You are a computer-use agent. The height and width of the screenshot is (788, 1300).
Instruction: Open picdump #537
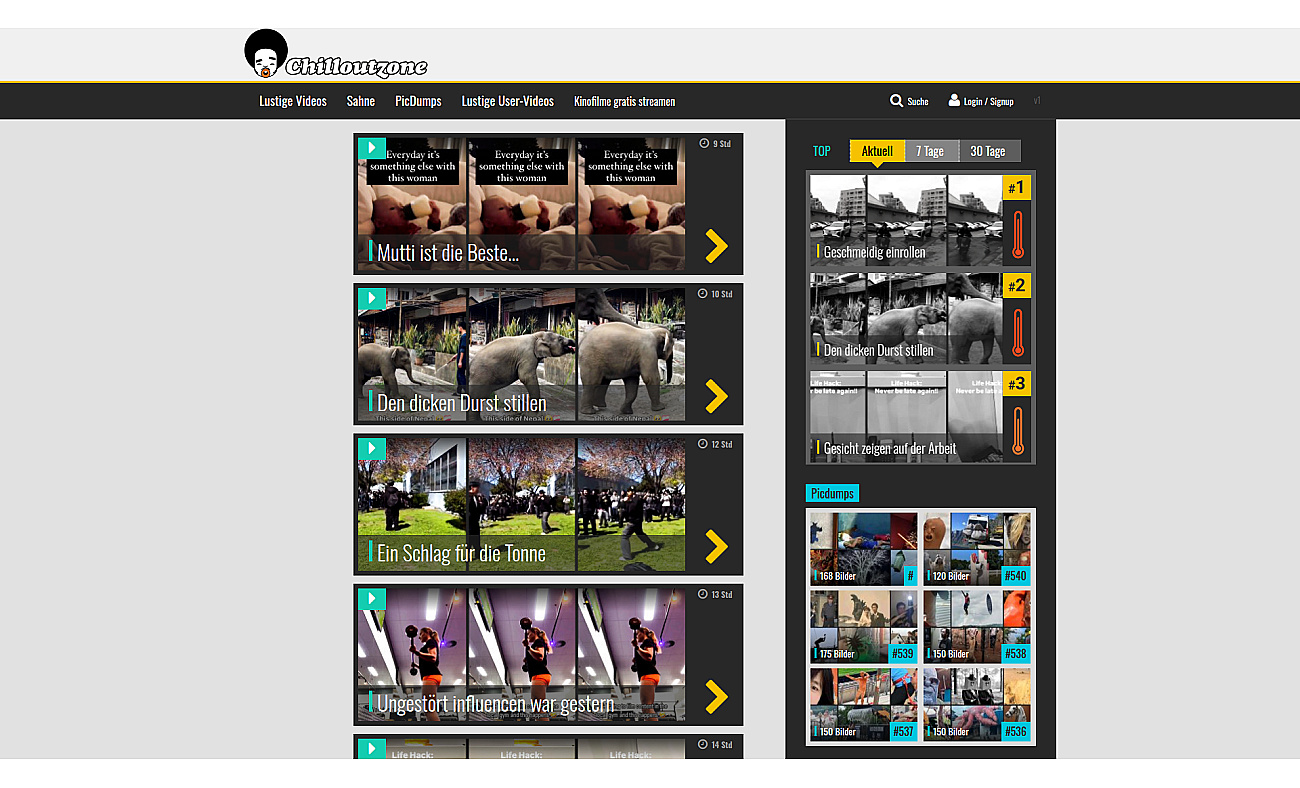click(x=864, y=704)
